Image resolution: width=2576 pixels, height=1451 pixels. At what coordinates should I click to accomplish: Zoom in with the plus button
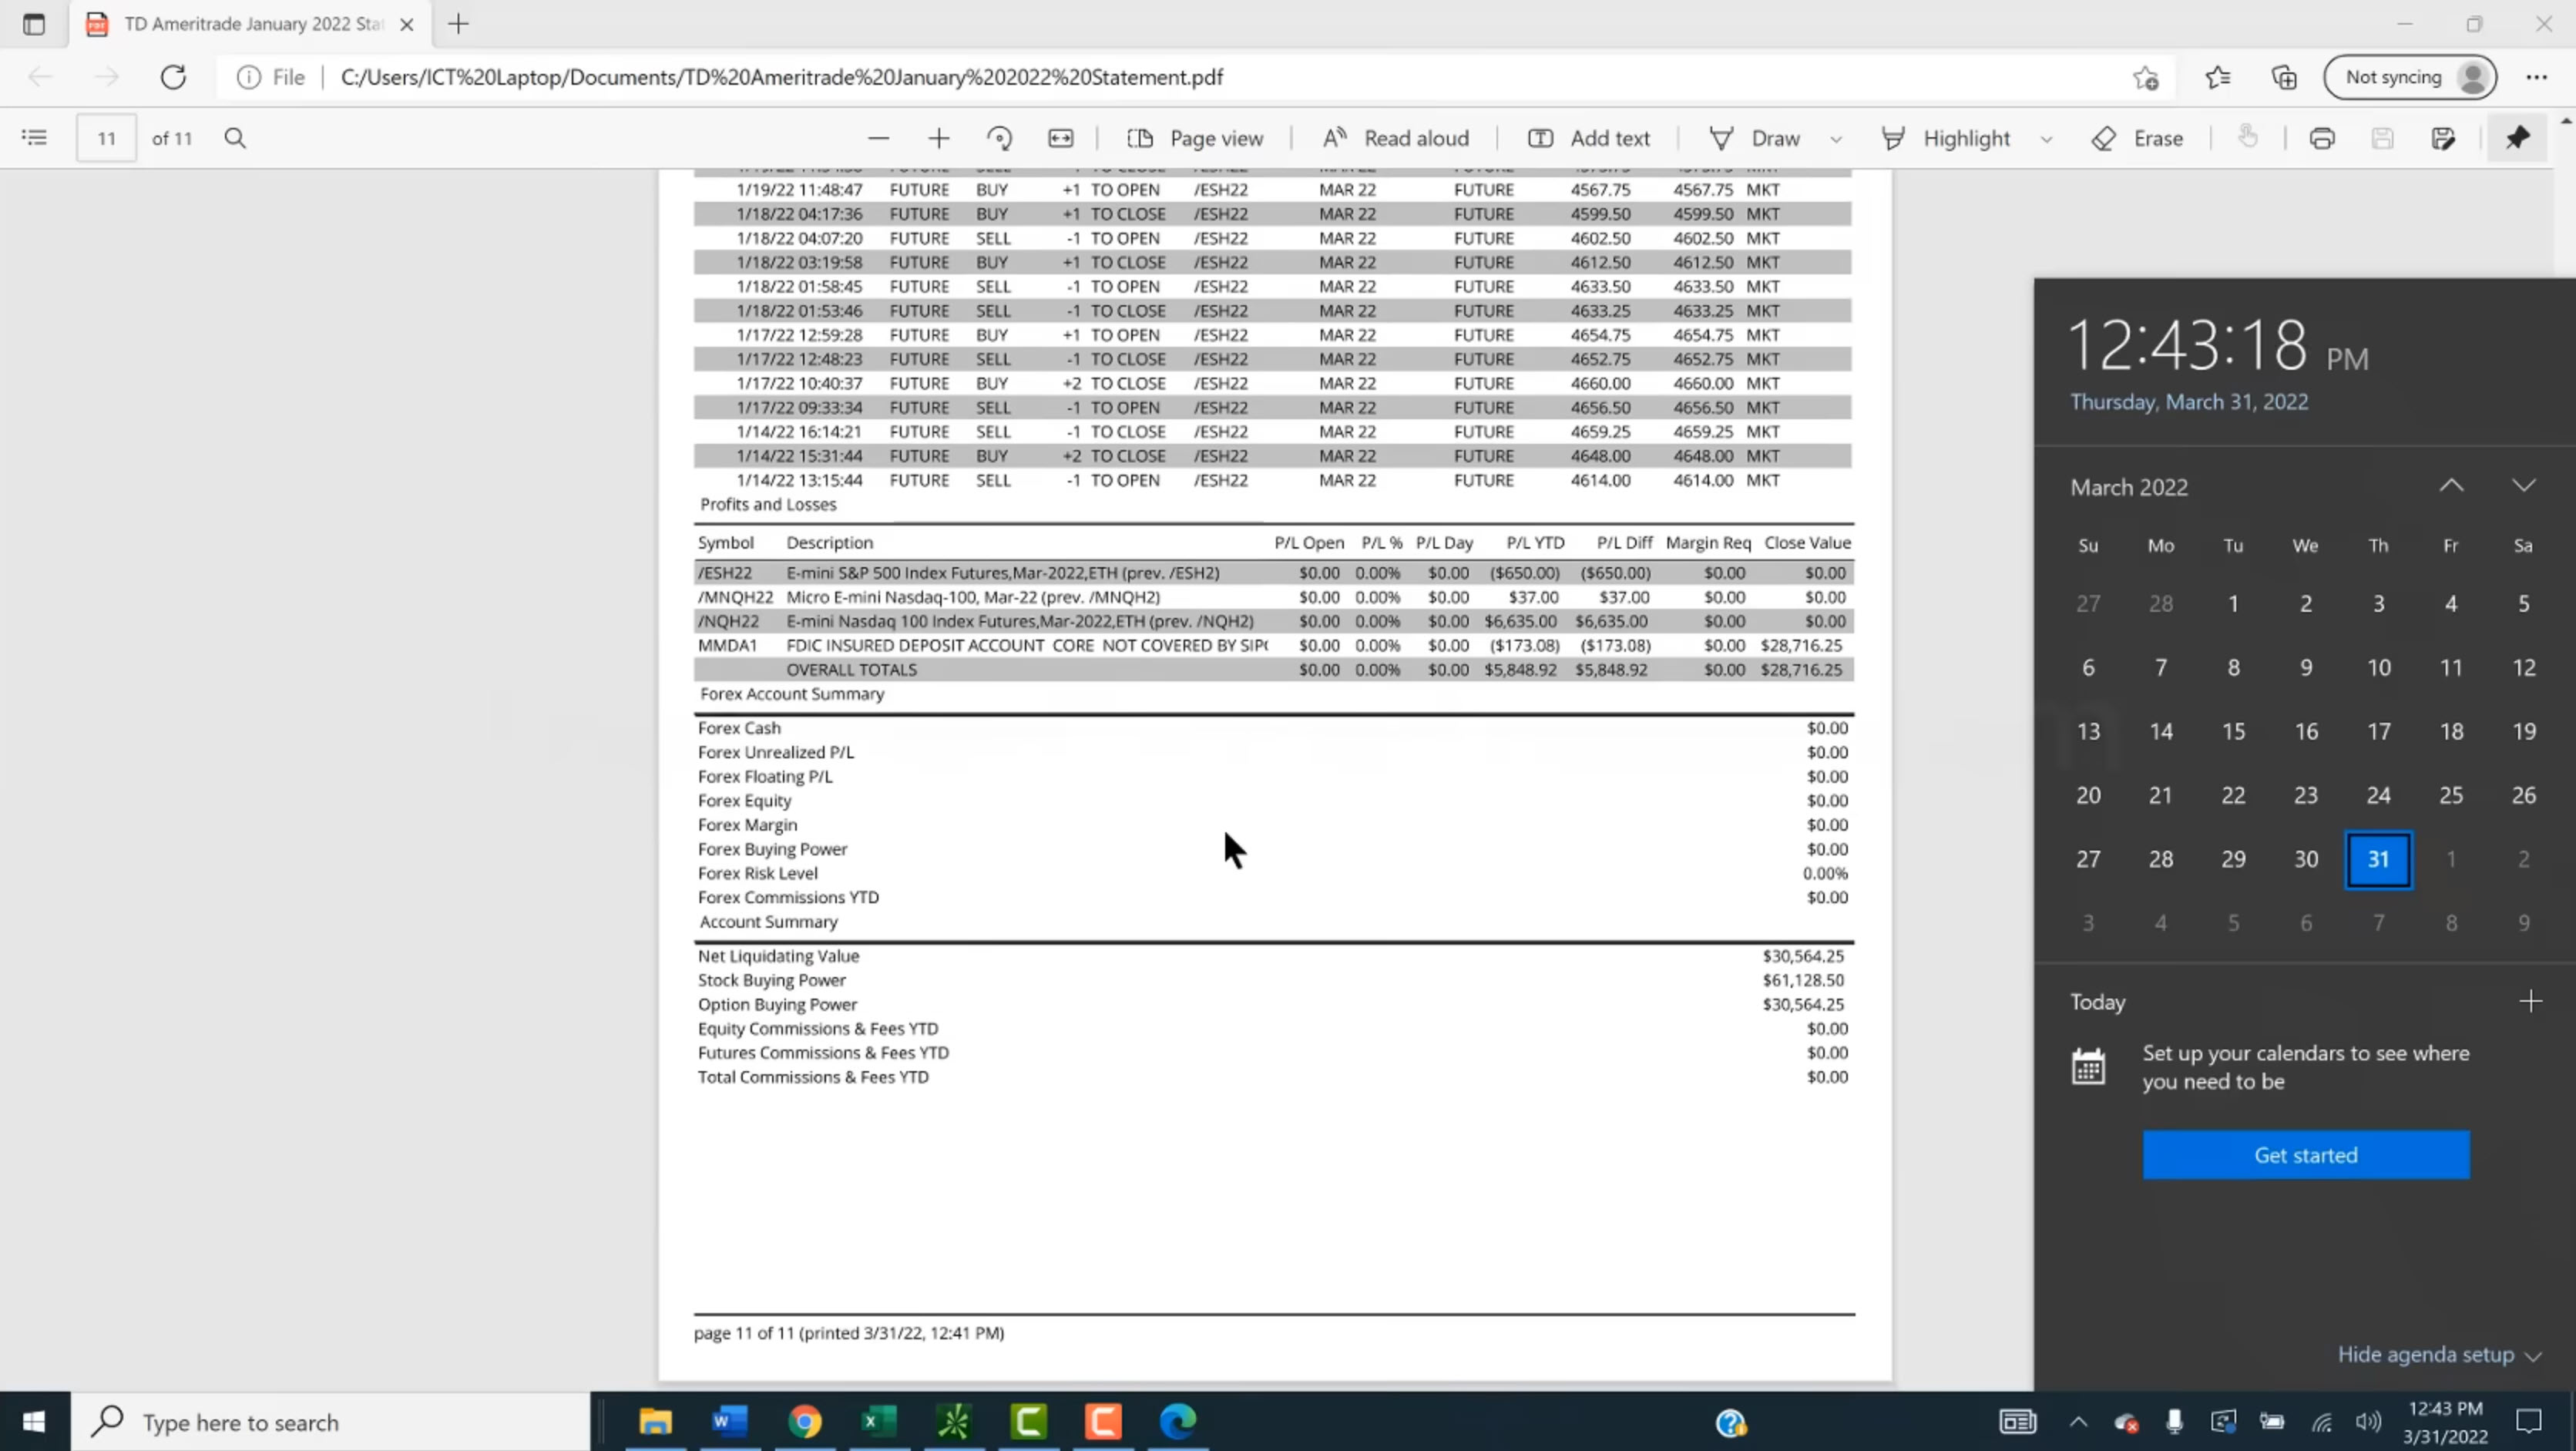pos(938,138)
